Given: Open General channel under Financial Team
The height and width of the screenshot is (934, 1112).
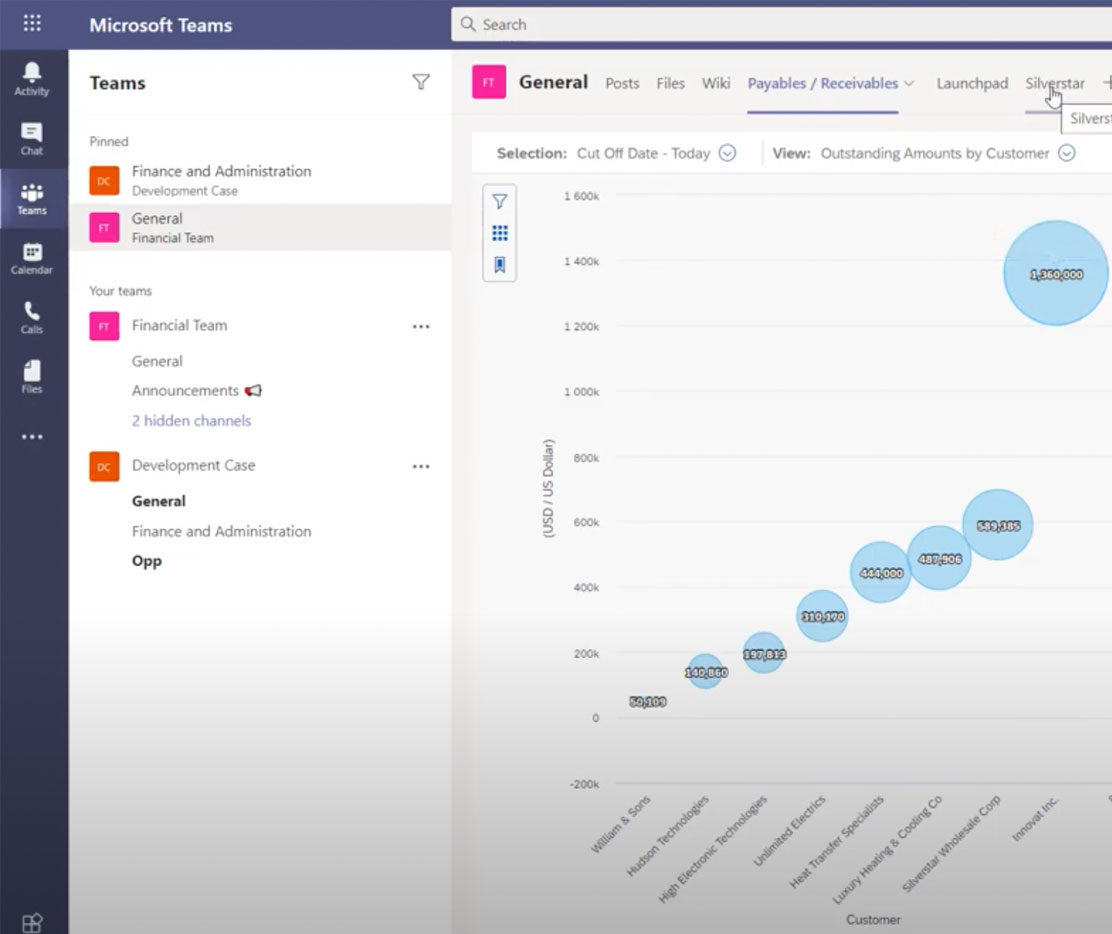Looking at the screenshot, I should click(157, 361).
